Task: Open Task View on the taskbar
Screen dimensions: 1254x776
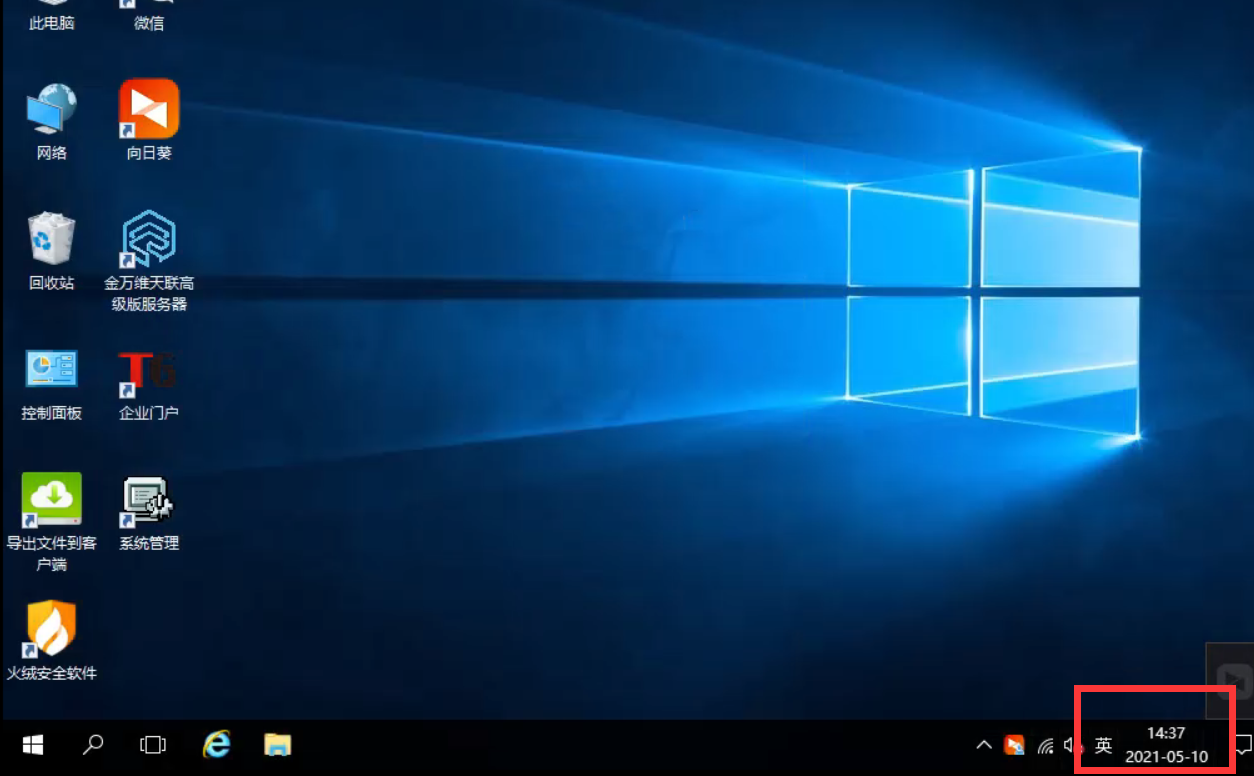Action: click(152, 745)
